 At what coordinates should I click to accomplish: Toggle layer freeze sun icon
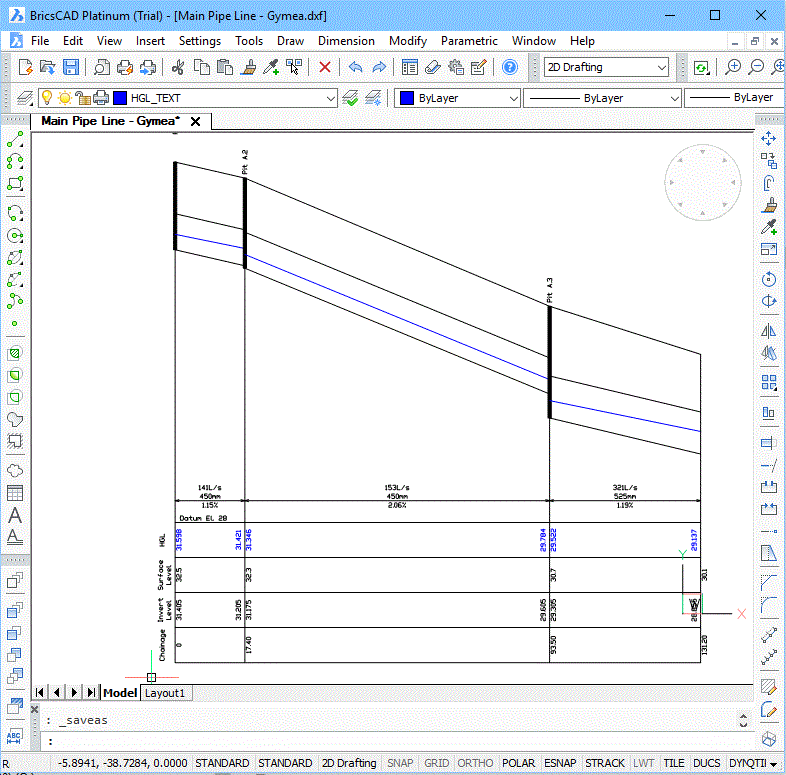pyautogui.click(x=65, y=98)
